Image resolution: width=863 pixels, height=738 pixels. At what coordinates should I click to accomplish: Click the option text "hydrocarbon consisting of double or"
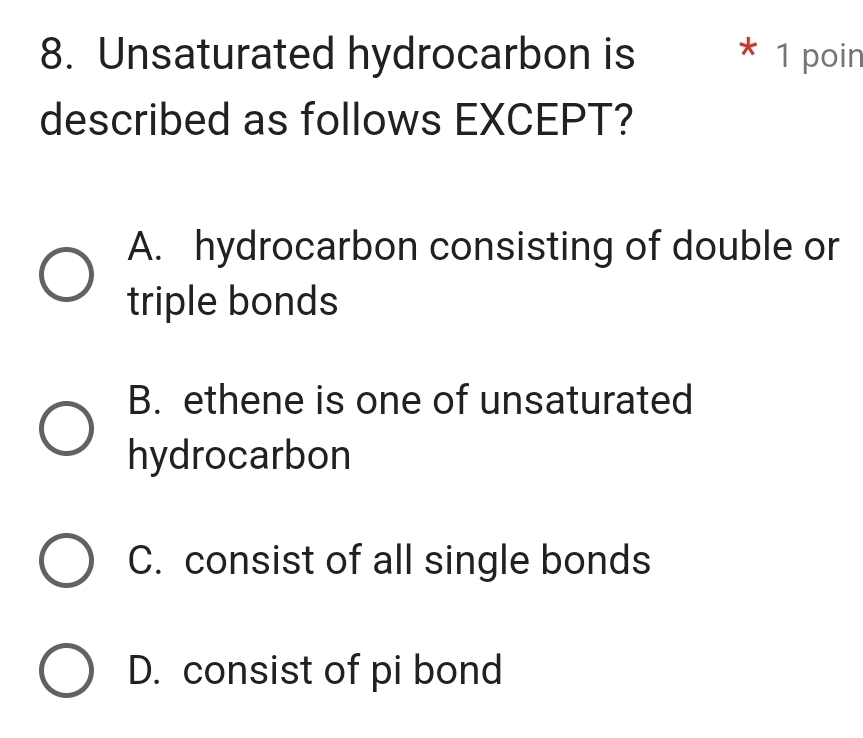click(516, 246)
